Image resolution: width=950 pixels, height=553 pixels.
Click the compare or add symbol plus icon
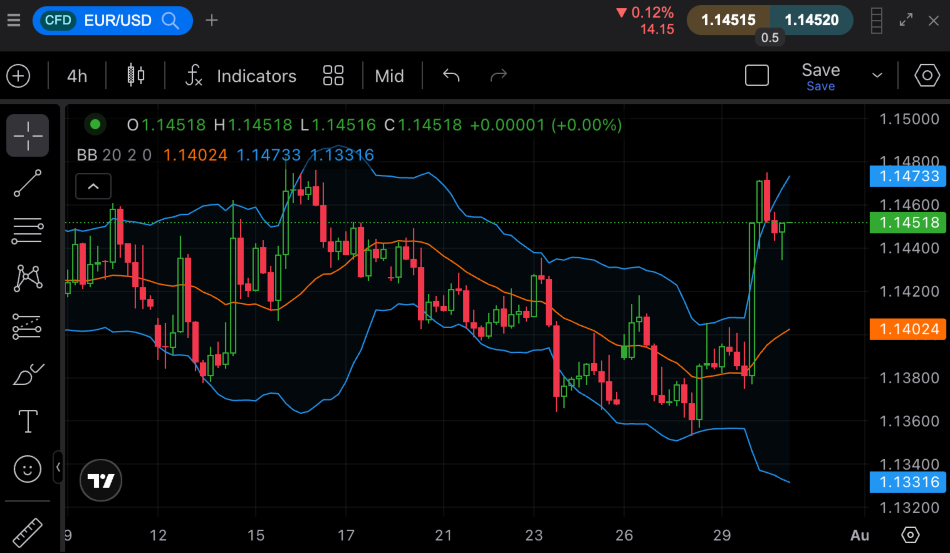18,76
